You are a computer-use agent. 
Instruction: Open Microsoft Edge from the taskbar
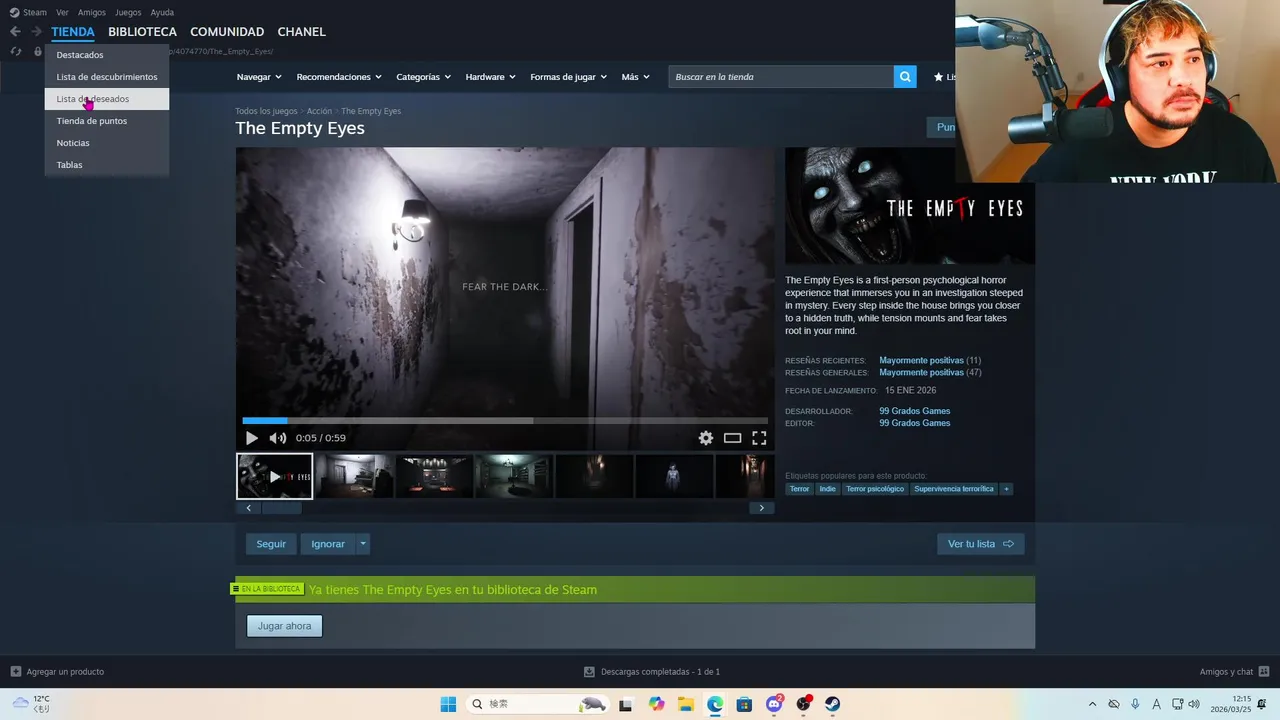click(x=715, y=704)
